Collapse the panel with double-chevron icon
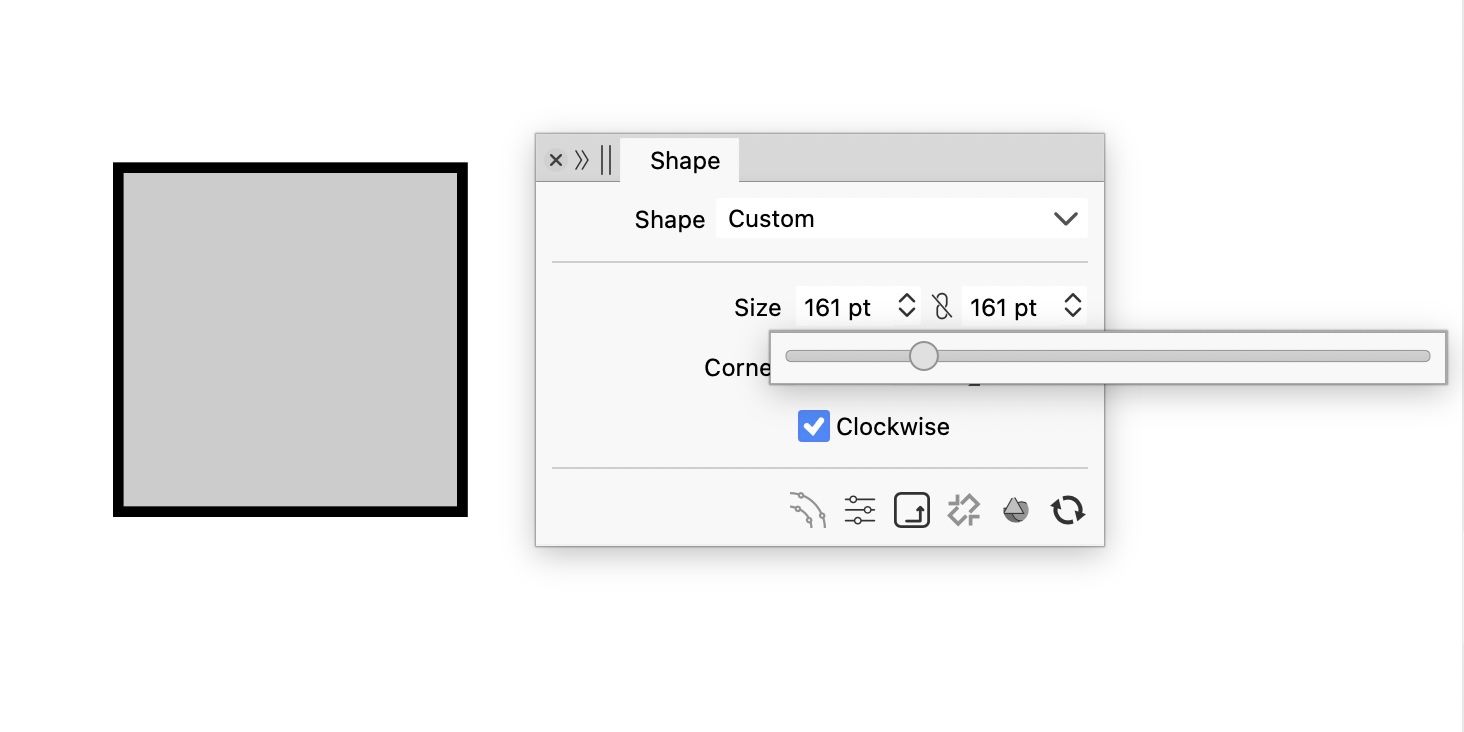 pos(582,160)
